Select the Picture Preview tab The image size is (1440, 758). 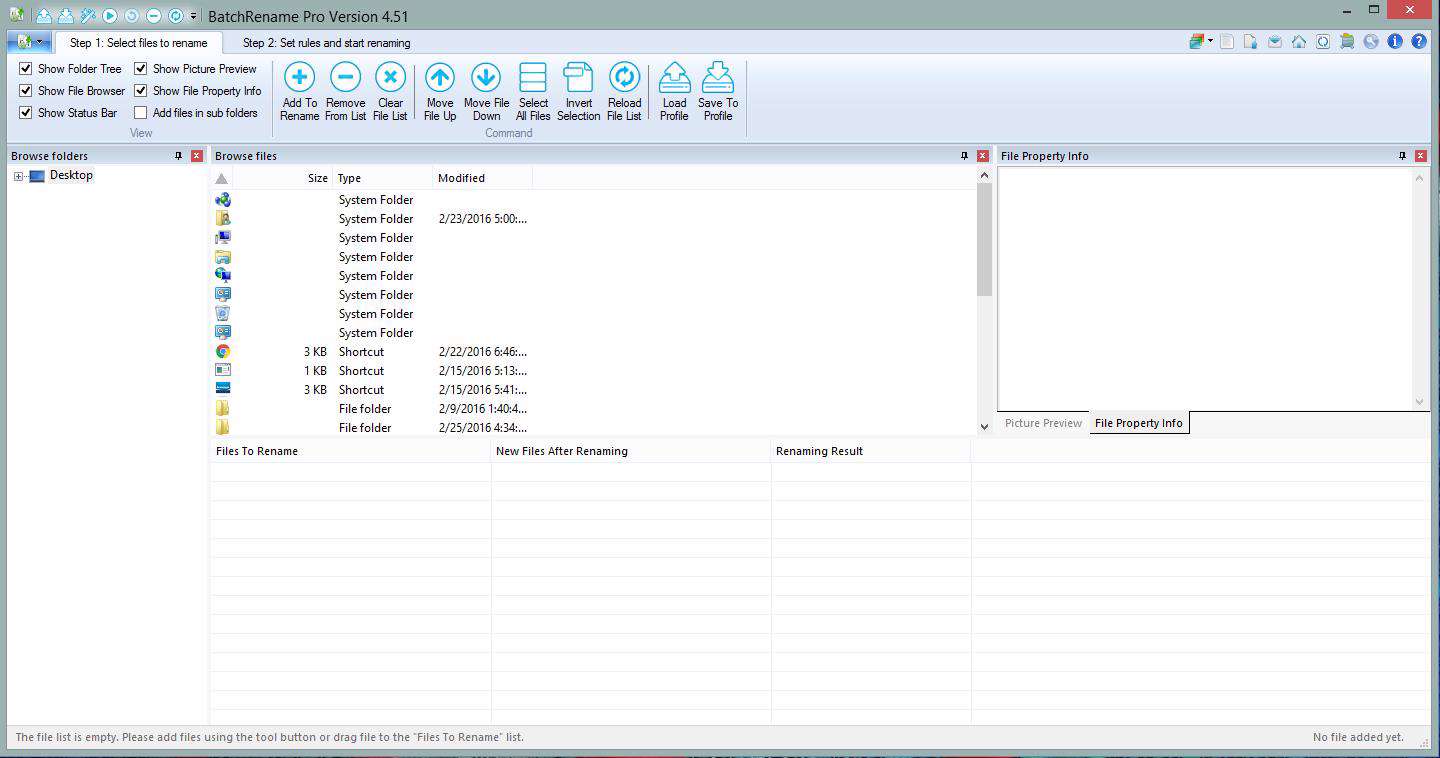(1042, 423)
